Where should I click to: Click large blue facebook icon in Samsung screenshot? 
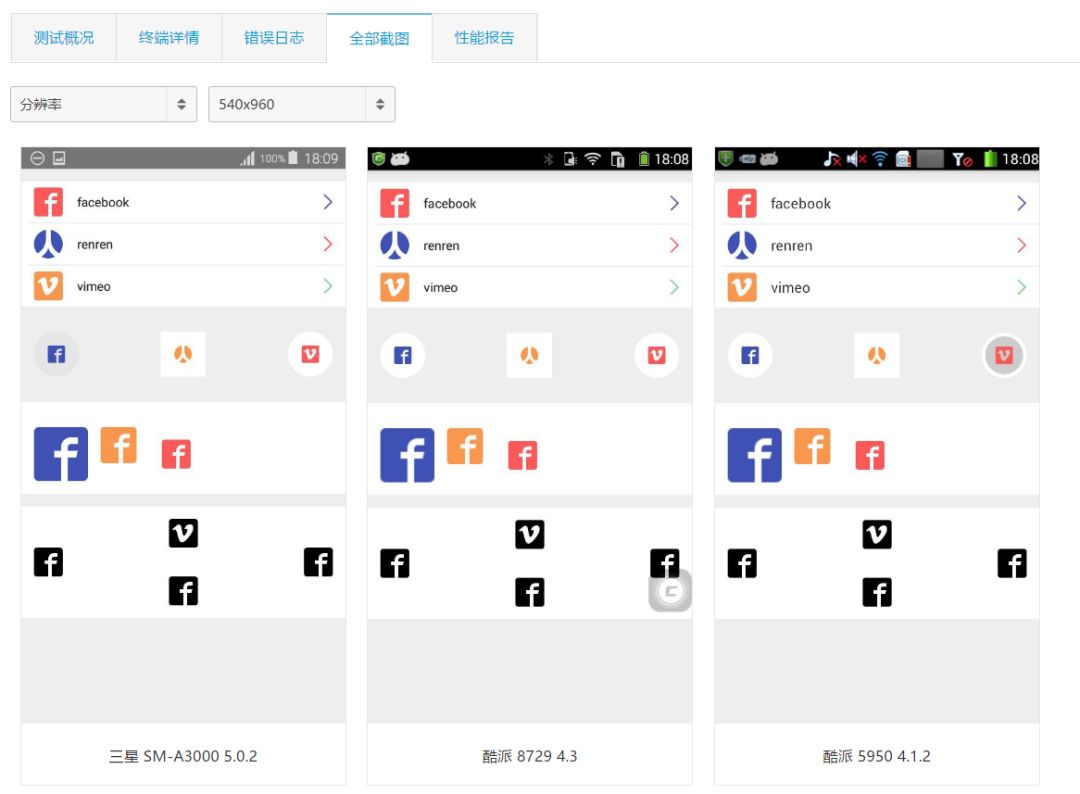61,454
